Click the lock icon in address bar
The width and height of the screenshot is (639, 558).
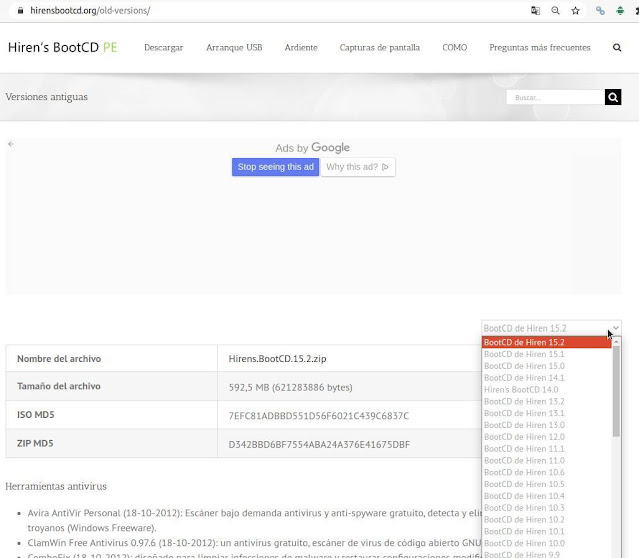click(x=20, y=11)
